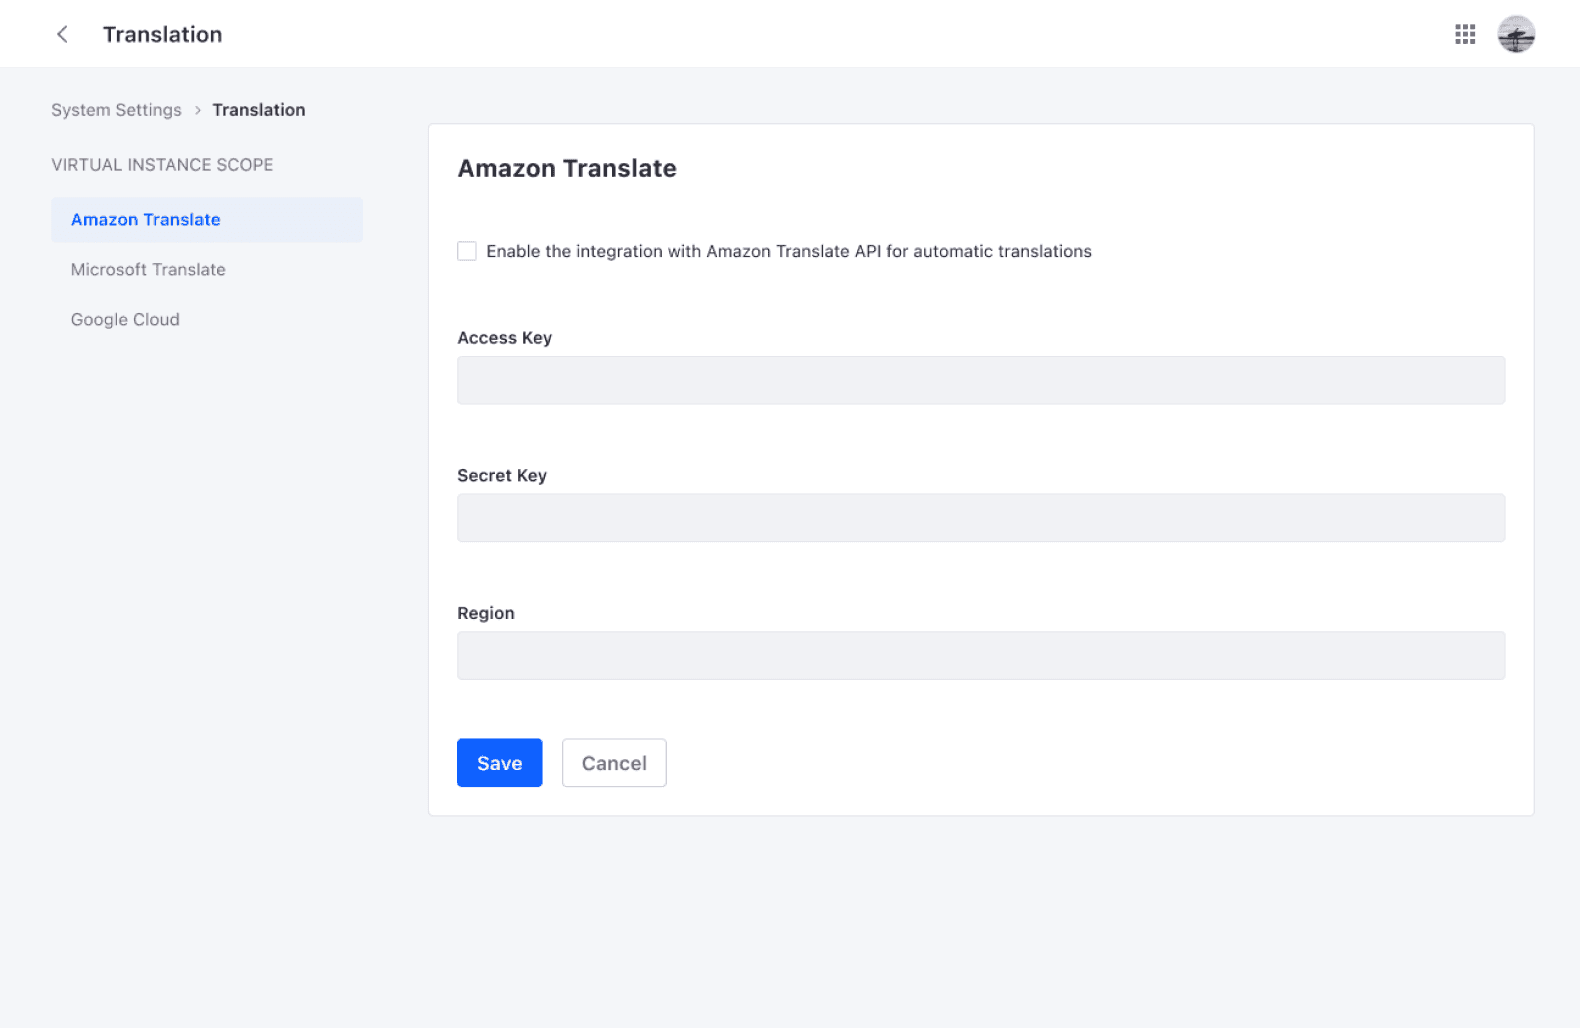Go back using the header arrow
The height and width of the screenshot is (1028, 1580).
tap(62, 34)
